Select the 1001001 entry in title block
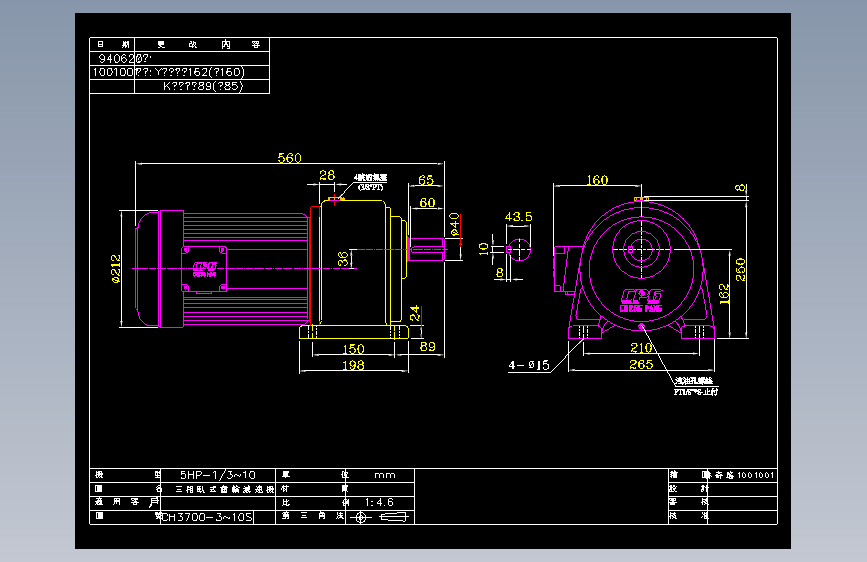867x562 pixels. coord(755,475)
